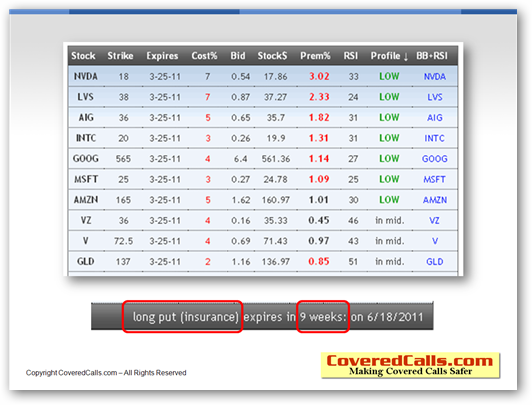Sort table by Profile column header
Screen dimensions: 532x405
pos(389,56)
